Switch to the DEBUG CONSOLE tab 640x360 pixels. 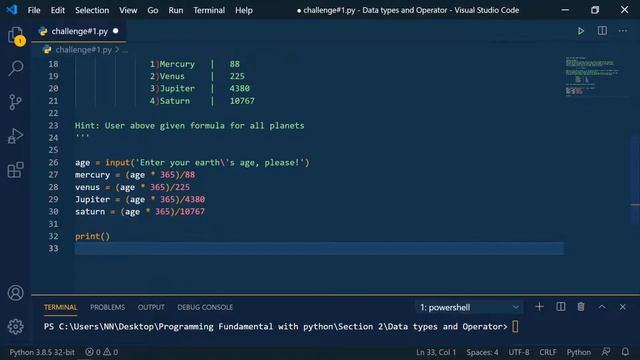[205, 307]
